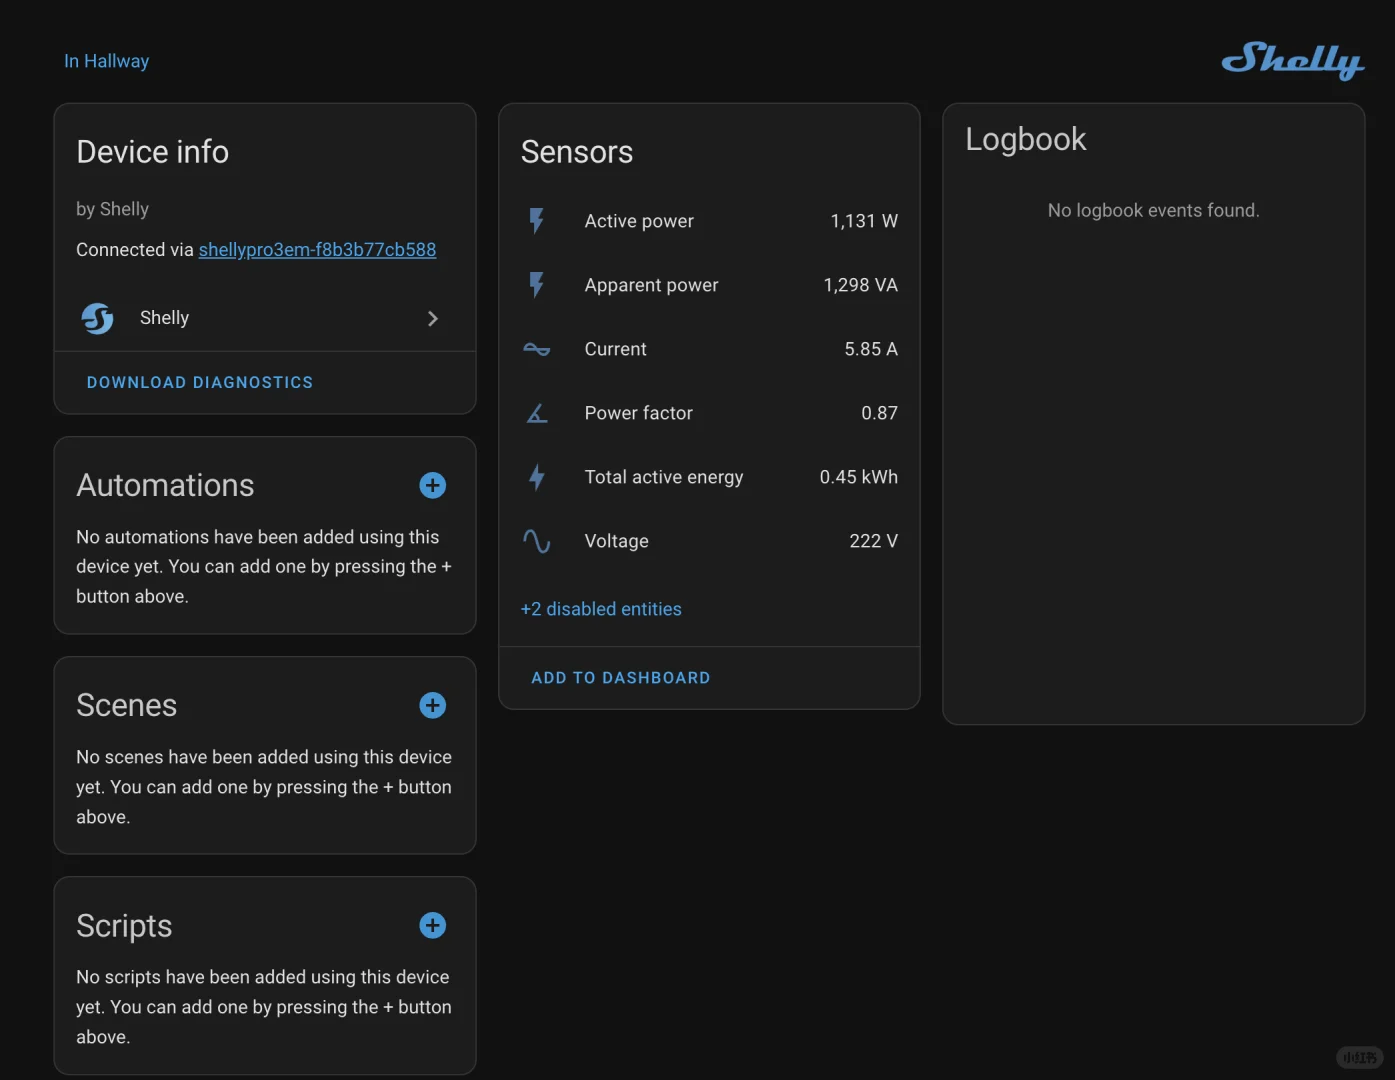Add a new scene with plus button
Screen dimensions: 1395x1080
(x=432, y=706)
